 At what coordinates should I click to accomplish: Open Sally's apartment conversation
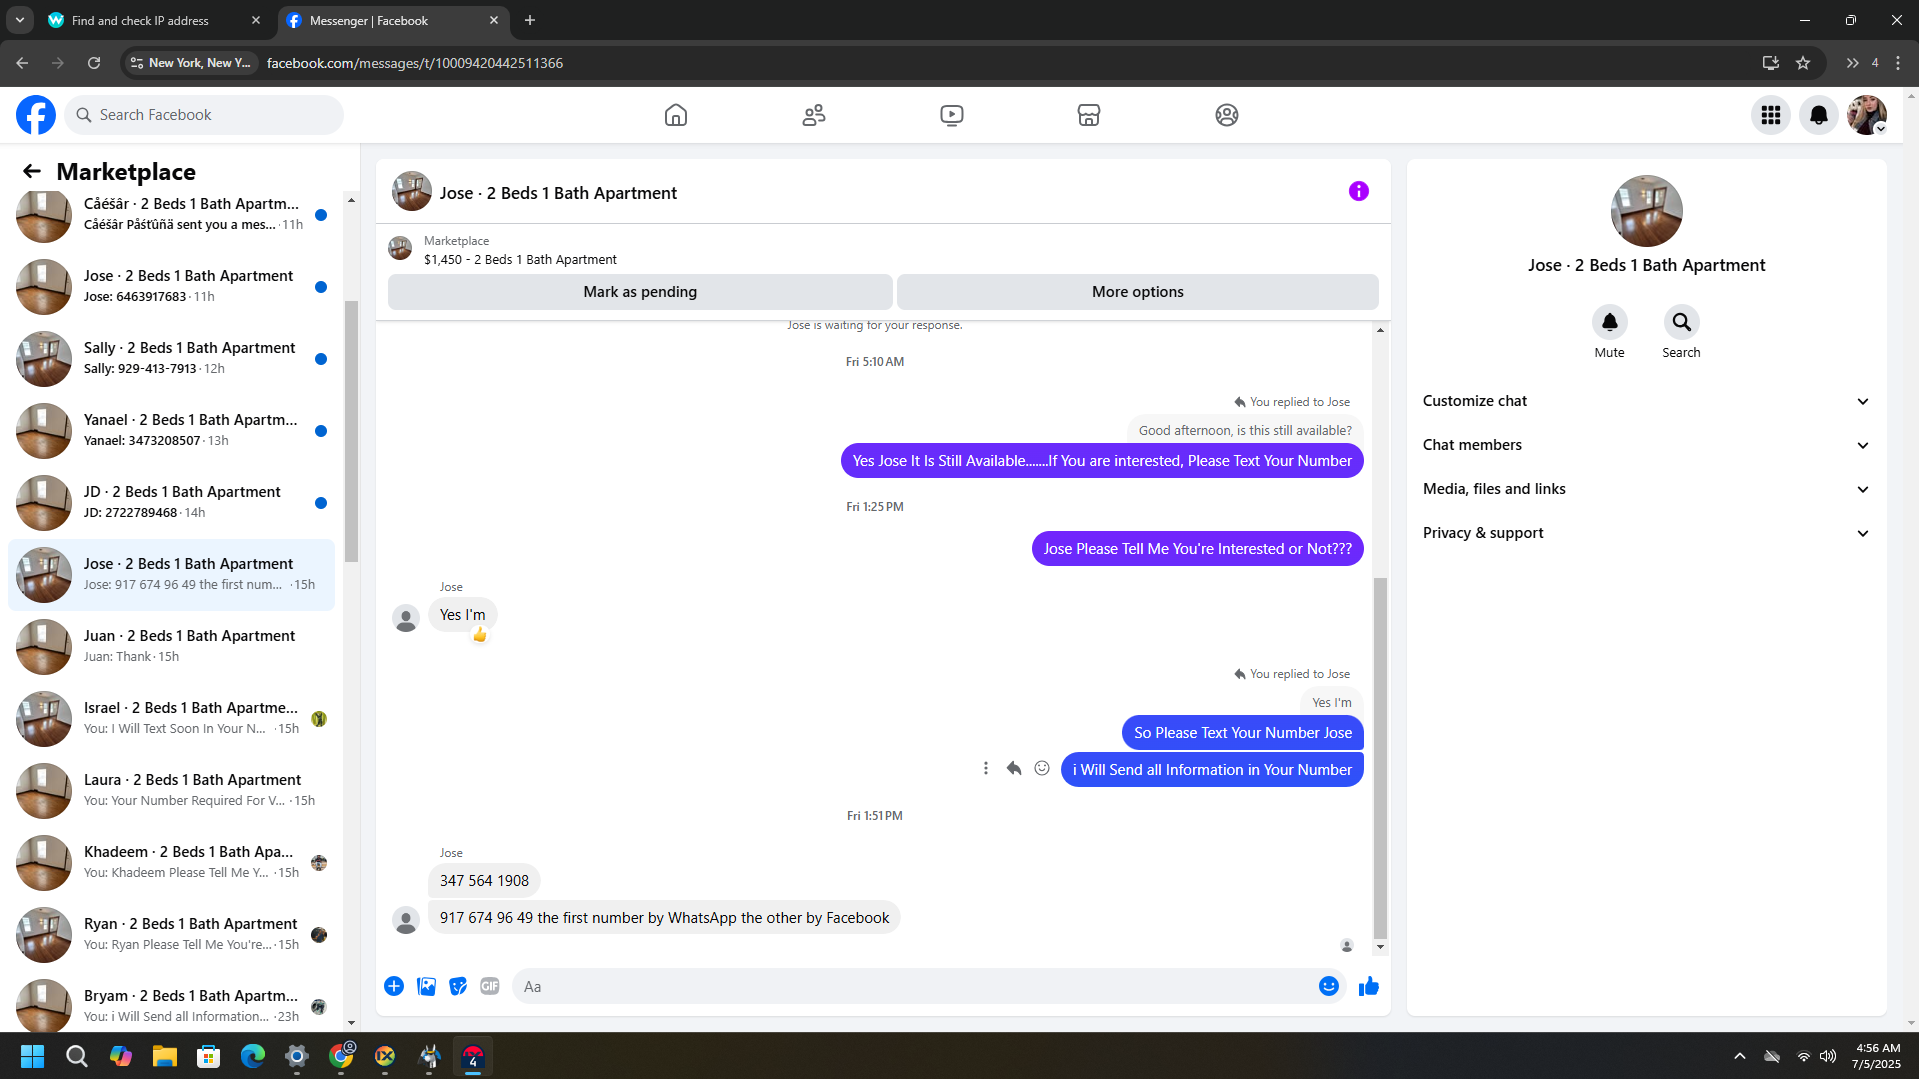click(172, 359)
